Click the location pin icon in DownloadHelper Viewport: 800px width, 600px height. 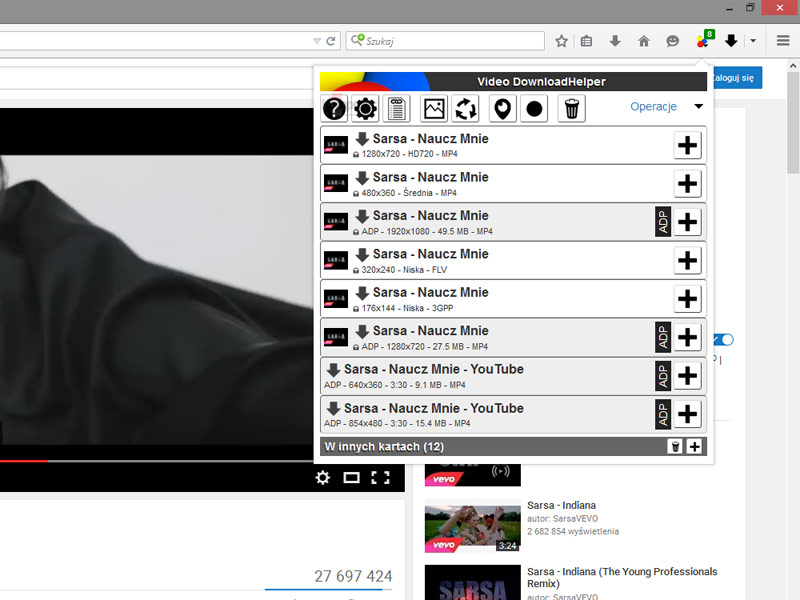coord(503,109)
